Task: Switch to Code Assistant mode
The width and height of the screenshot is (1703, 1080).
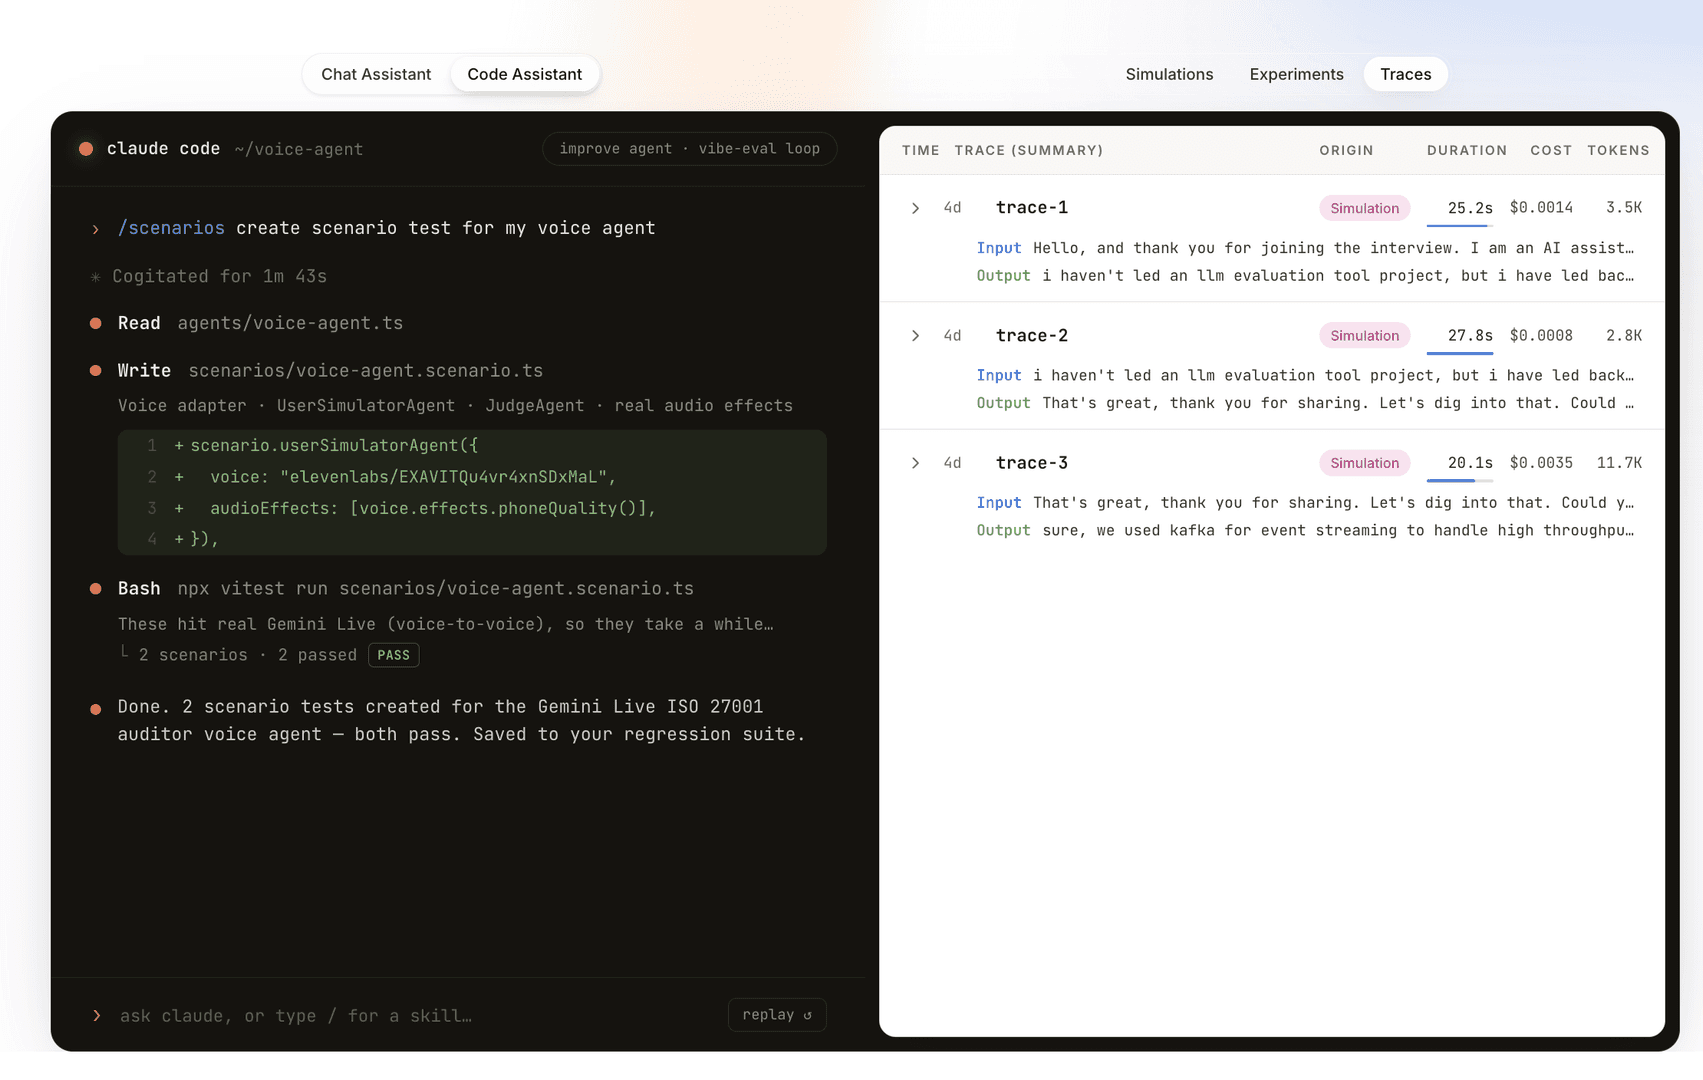Action: [x=524, y=74]
